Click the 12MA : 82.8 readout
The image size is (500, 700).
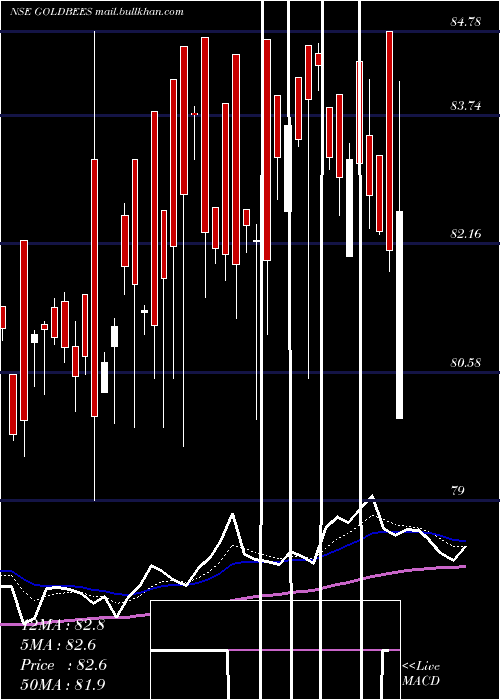point(63,625)
